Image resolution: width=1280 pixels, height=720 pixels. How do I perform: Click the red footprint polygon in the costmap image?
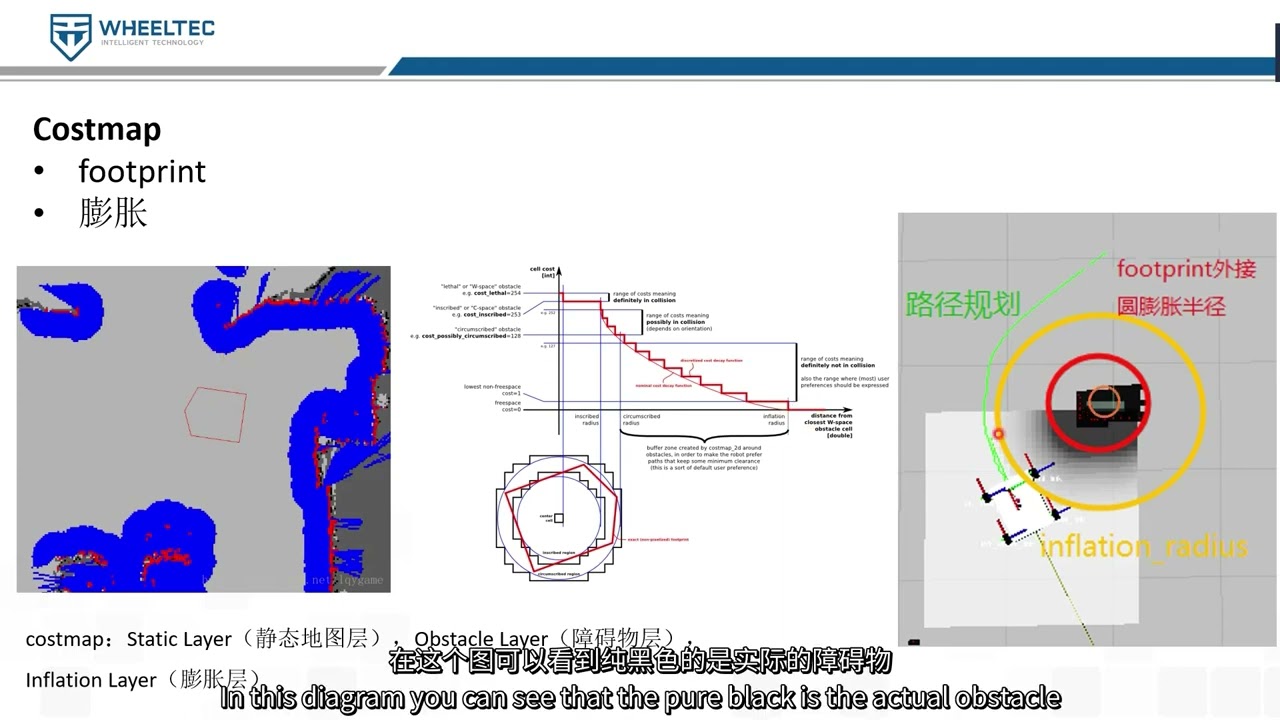(216, 414)
